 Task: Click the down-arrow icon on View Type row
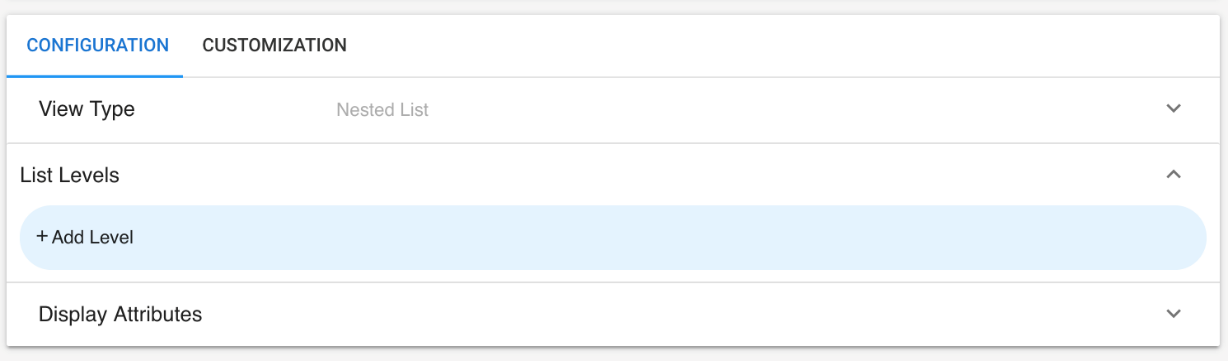1174,109
